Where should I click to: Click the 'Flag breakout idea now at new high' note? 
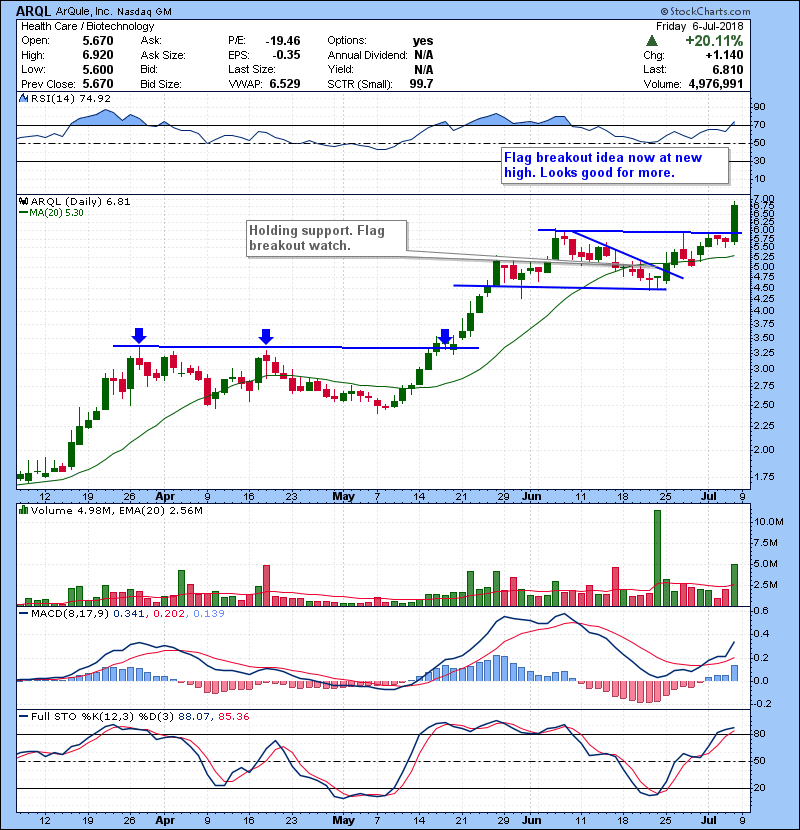tap(615, 165)
